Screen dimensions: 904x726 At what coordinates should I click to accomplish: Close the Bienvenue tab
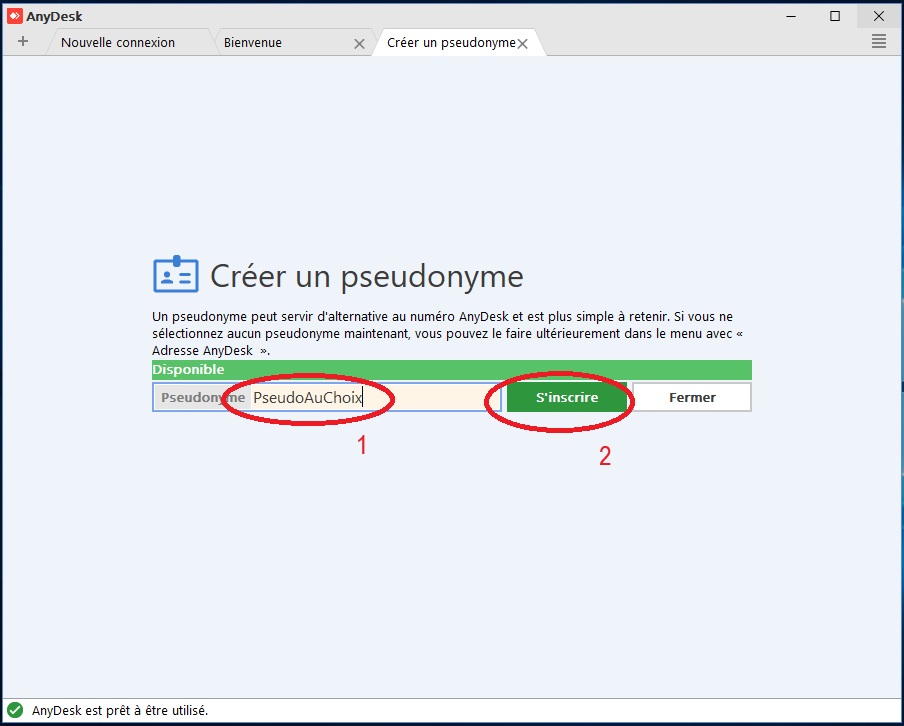click(x=359, y=44)
